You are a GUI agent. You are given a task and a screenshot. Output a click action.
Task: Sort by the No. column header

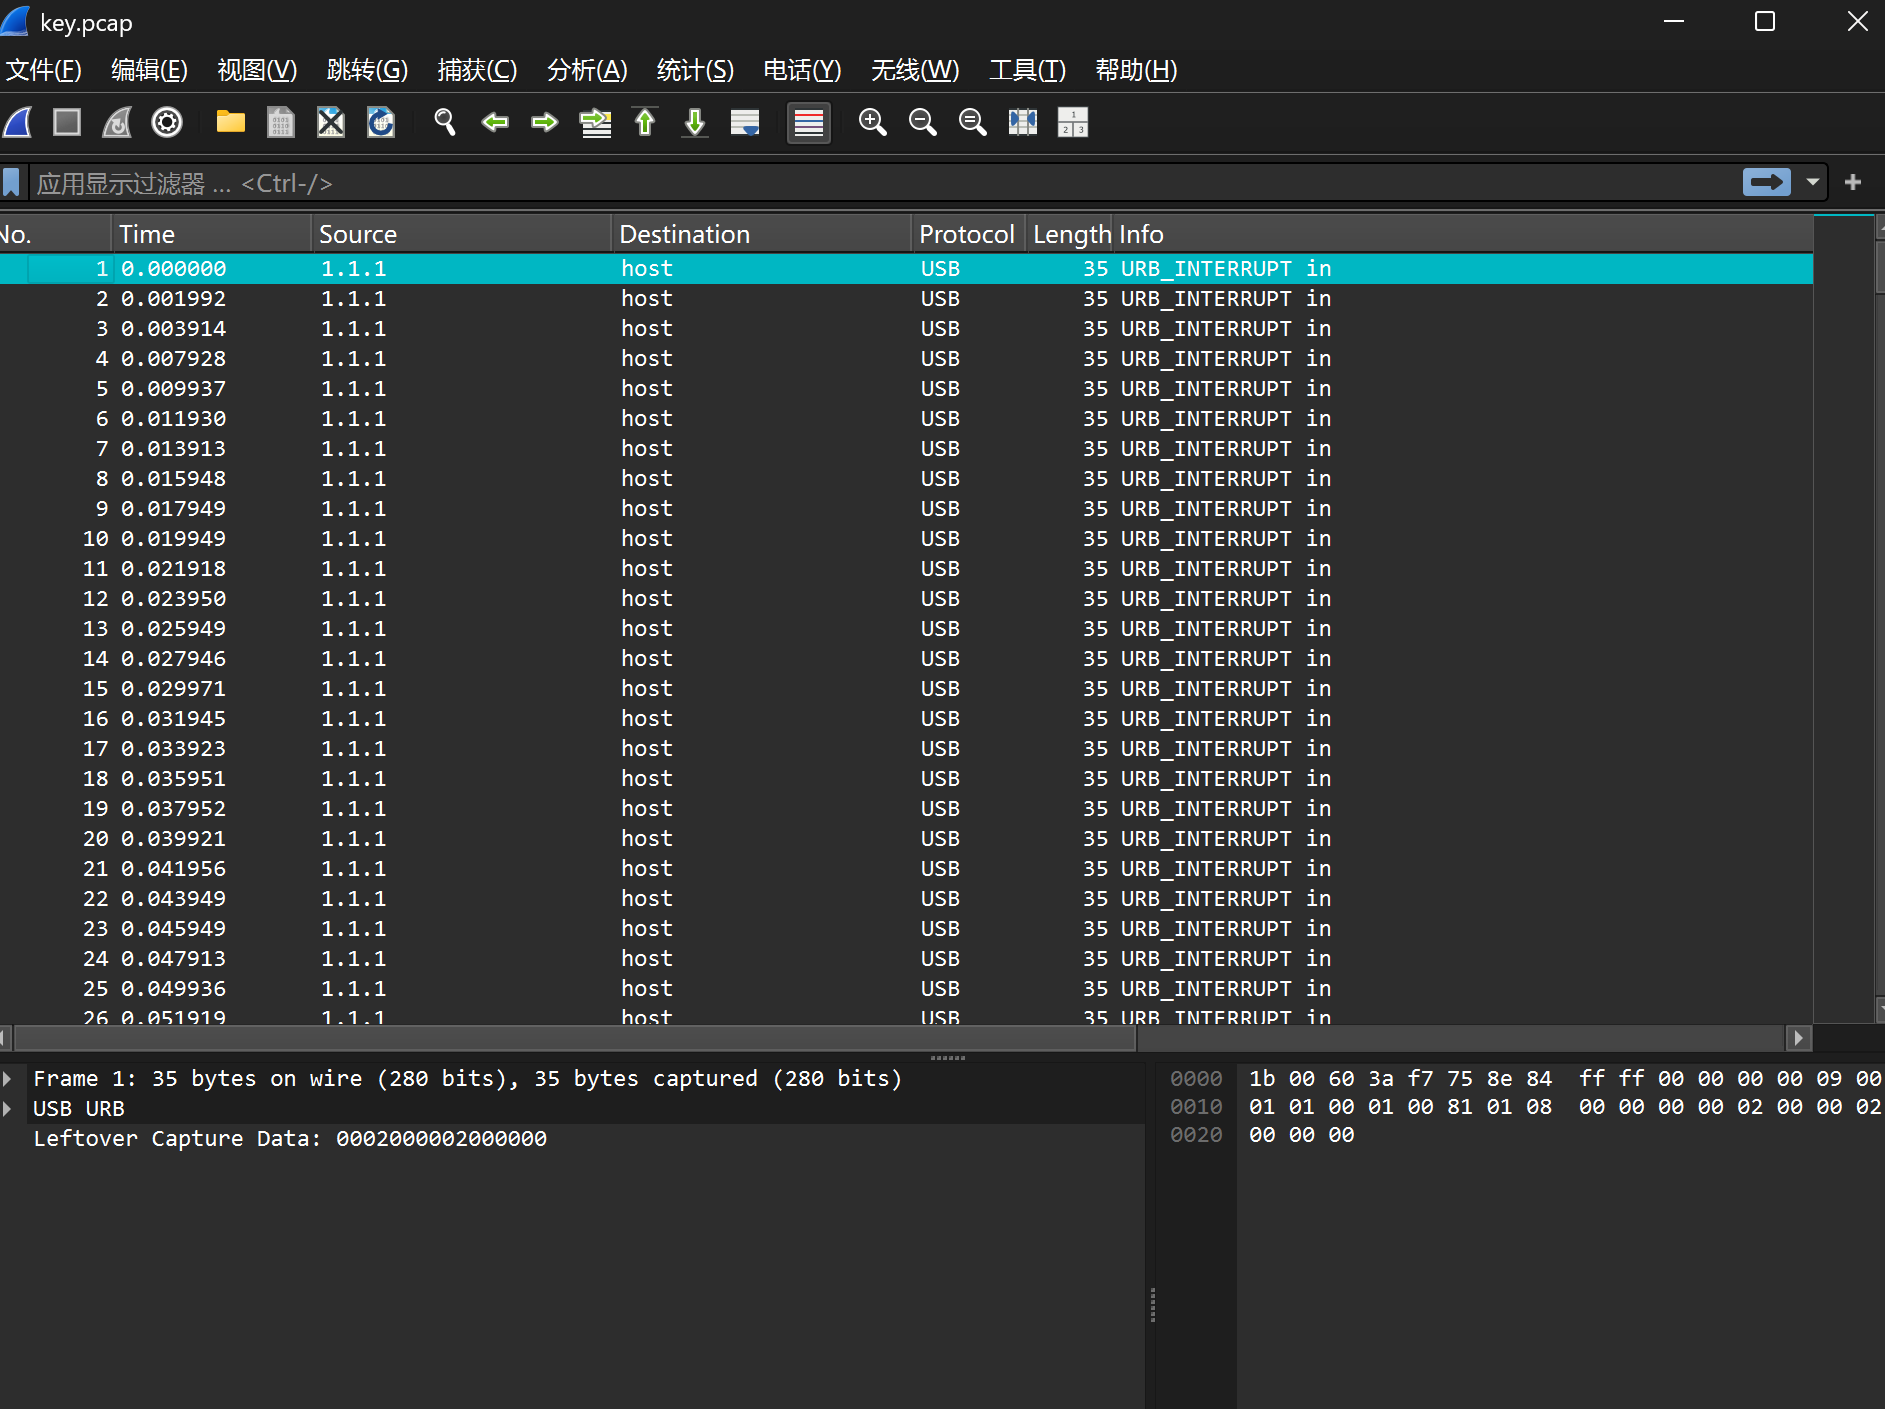click(x=55, y=234)
